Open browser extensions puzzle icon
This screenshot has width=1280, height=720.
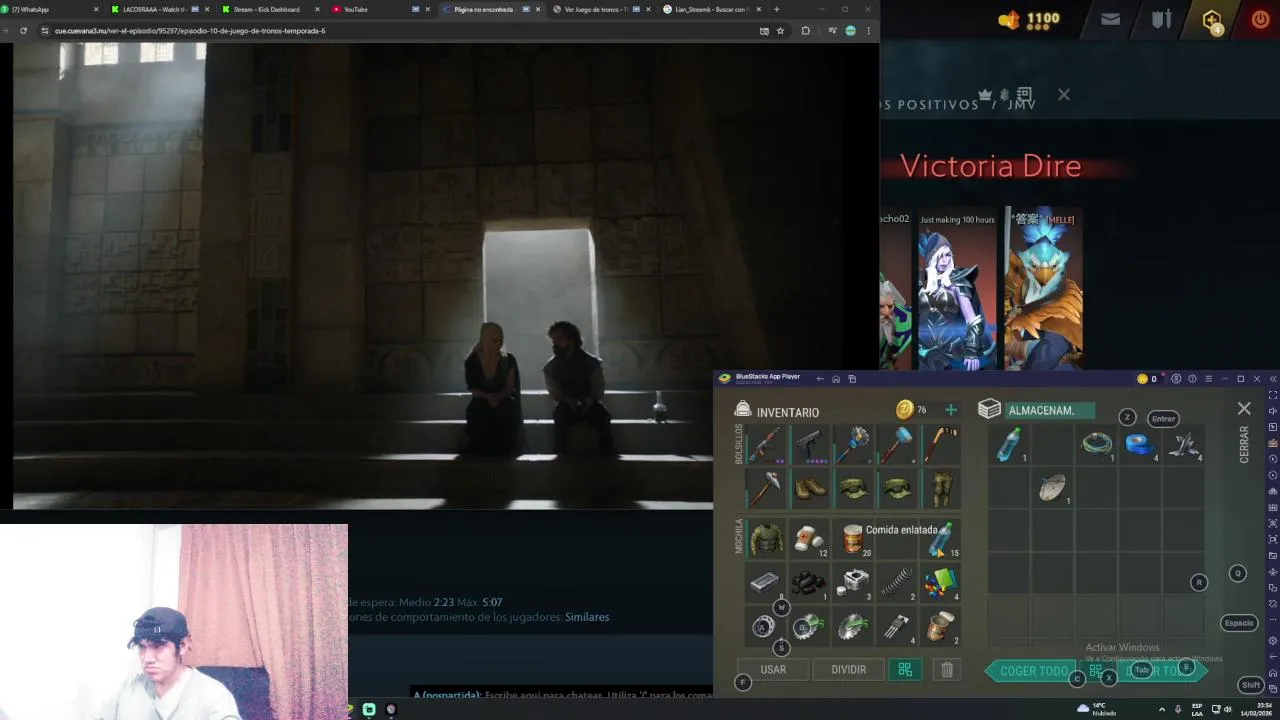coord(805,31)
